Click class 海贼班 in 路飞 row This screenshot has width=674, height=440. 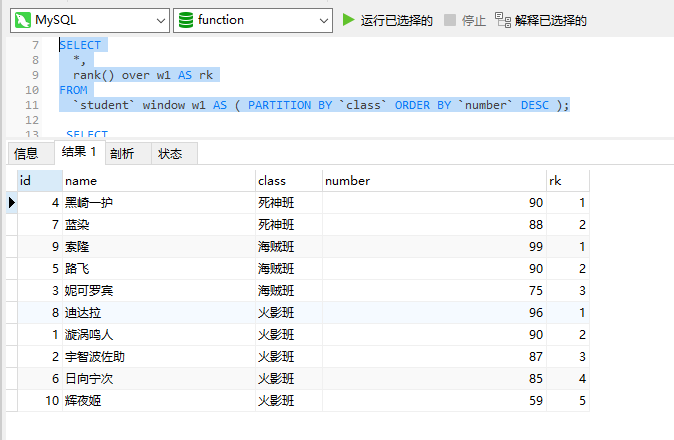pos(289,269)
